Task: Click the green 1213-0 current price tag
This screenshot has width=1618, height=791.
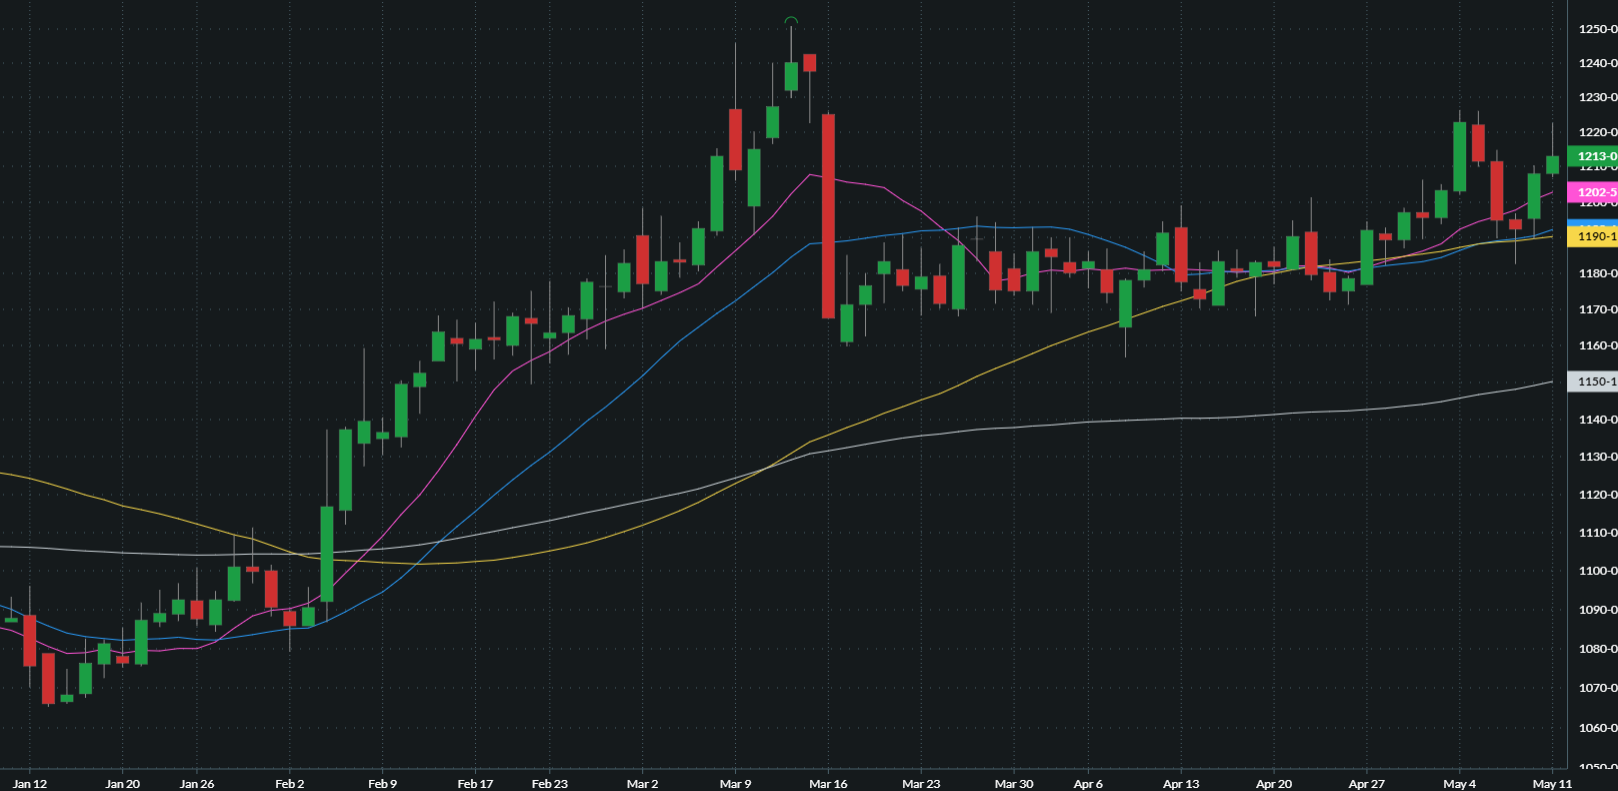Action: point(1593,156)
